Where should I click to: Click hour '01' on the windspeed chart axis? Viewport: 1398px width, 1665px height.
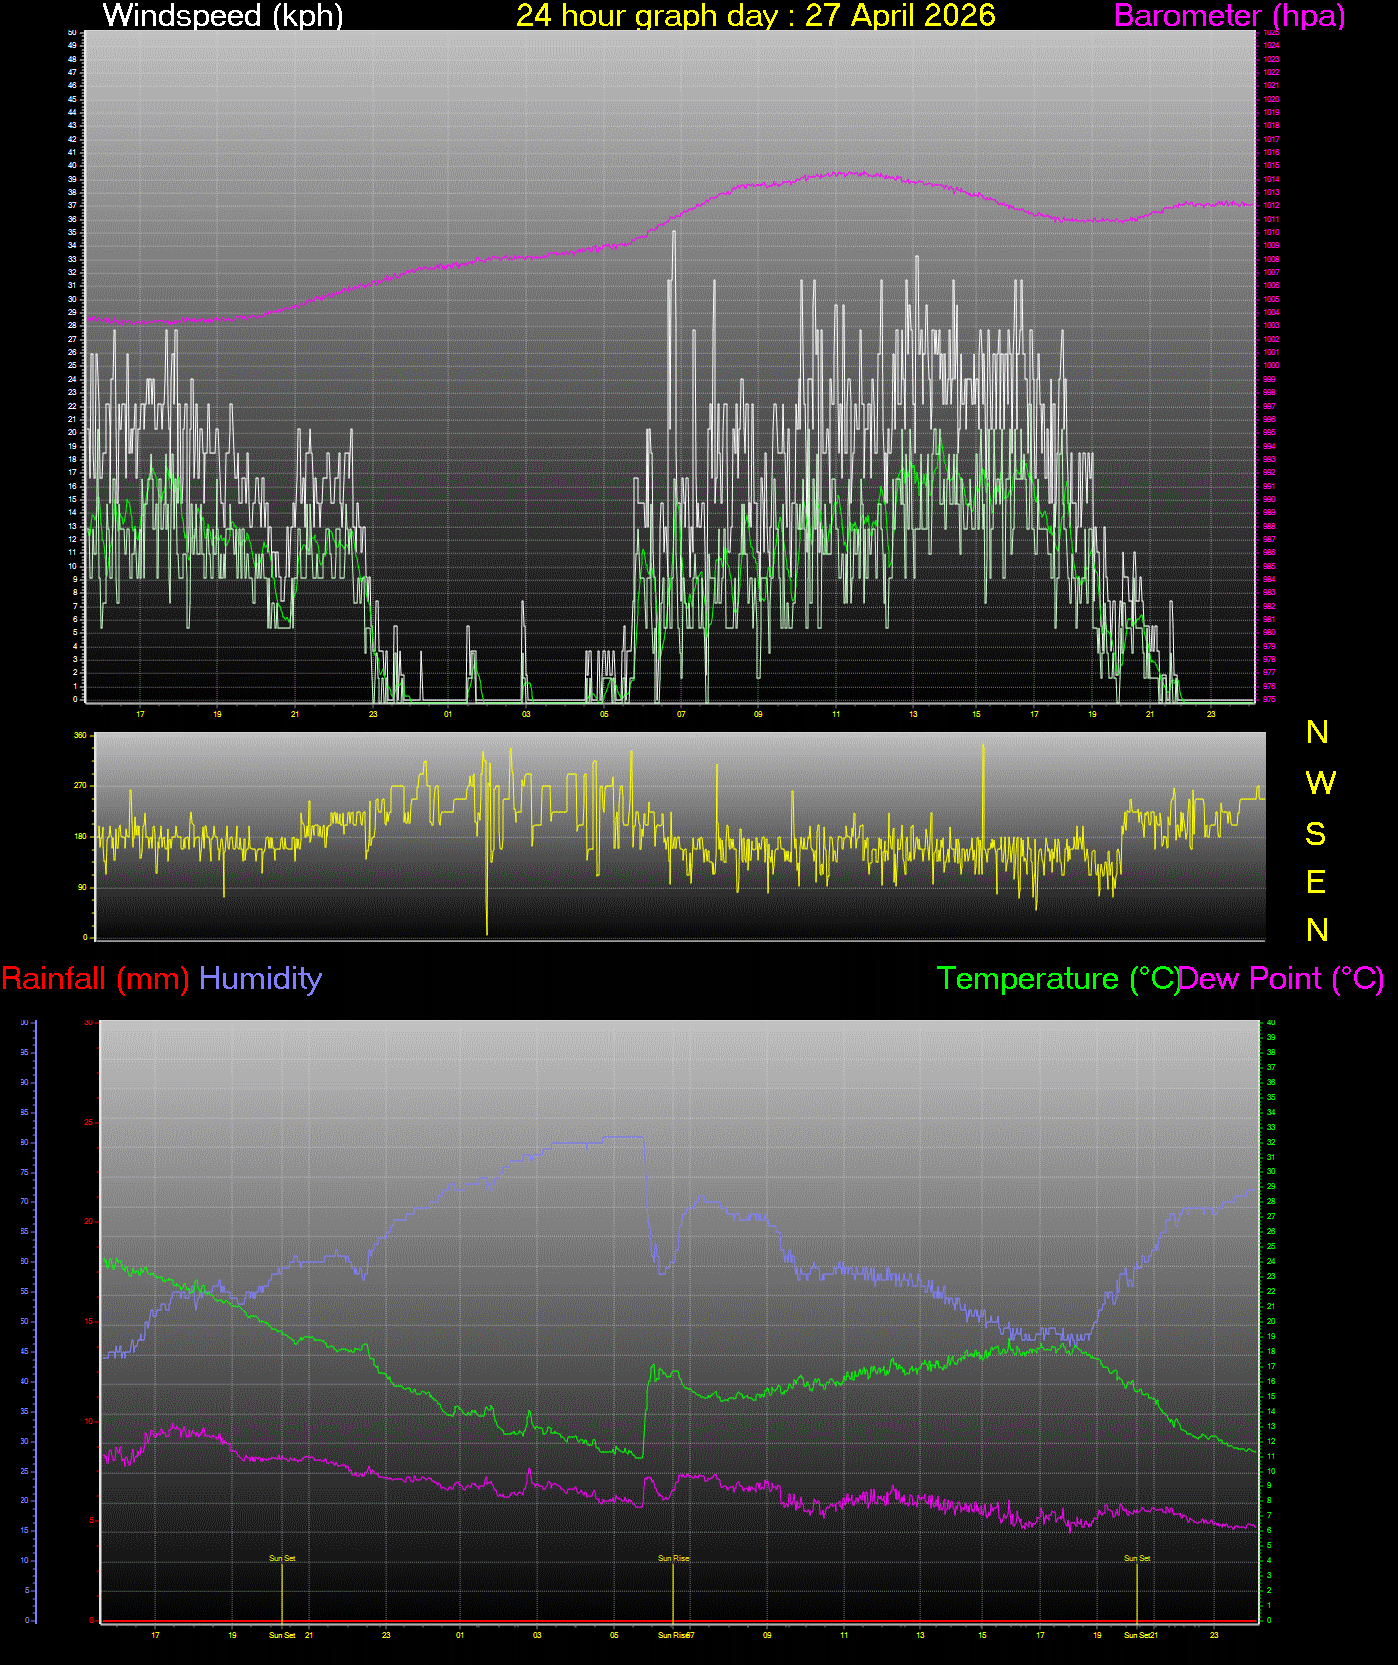[x=448, y=714]
